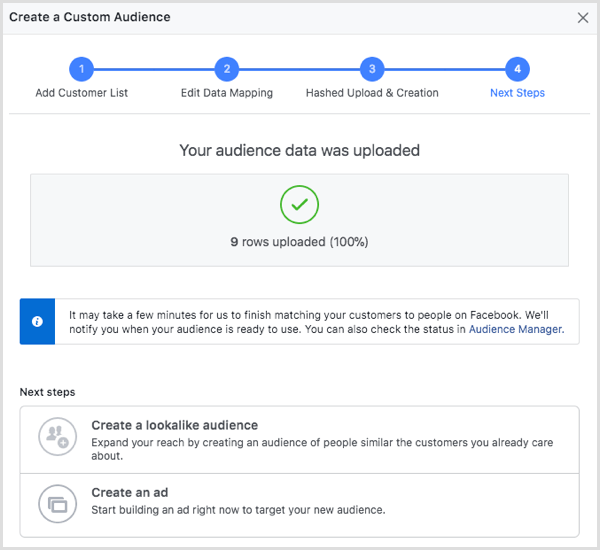This screenshot has height=550, width=600.
Task: Click step 1 circle in progress bar
Action: click(x=82, y=69)
